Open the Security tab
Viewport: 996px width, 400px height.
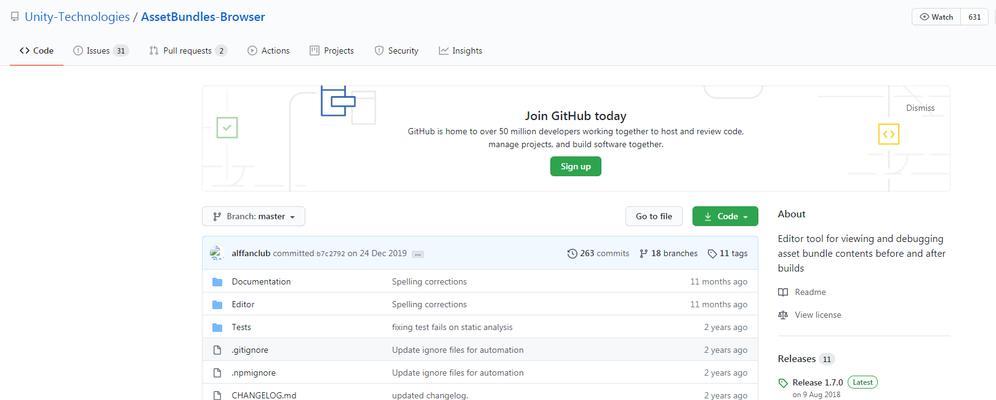[x=396, y=51]
